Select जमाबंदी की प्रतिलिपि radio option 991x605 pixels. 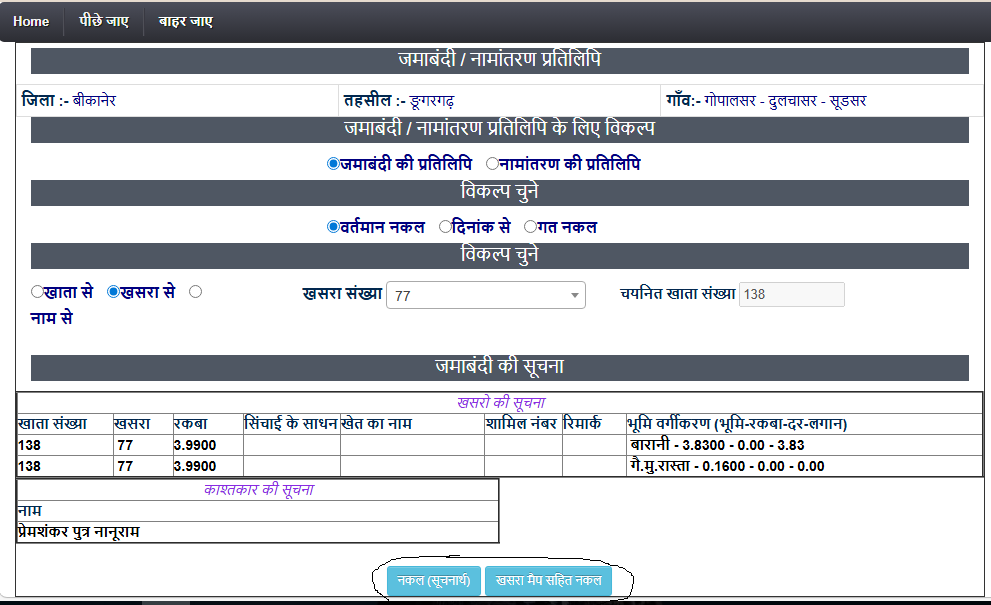333,164
